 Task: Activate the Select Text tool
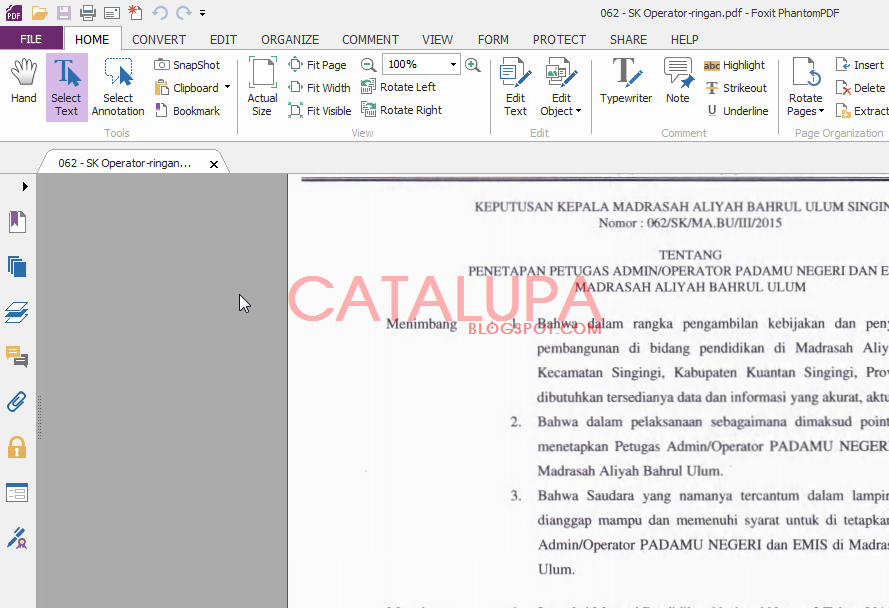click(x=66, y=87)
